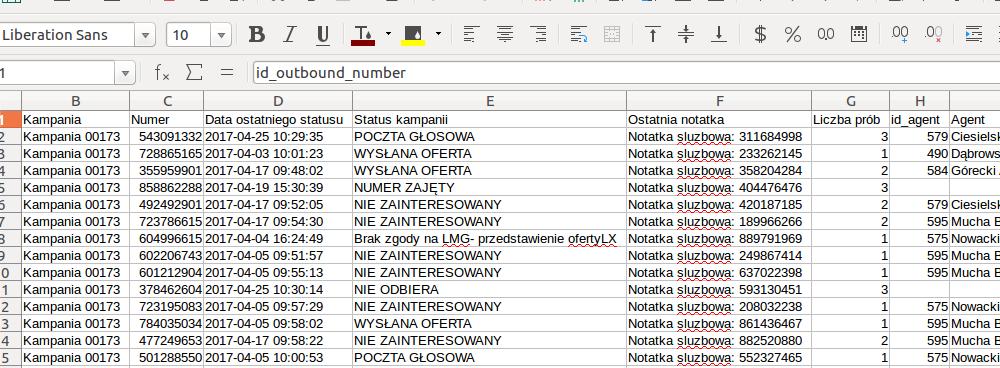Center cell content vertically

686,34
